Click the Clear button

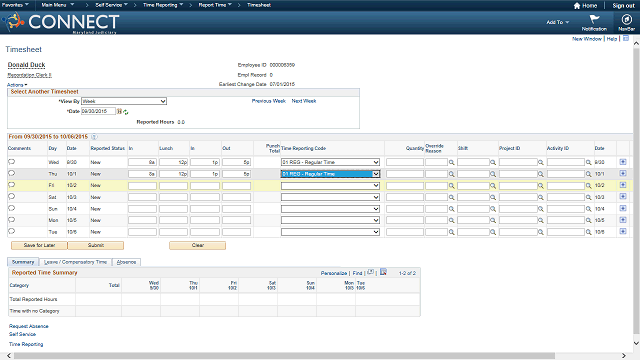[x=198, y=245]
